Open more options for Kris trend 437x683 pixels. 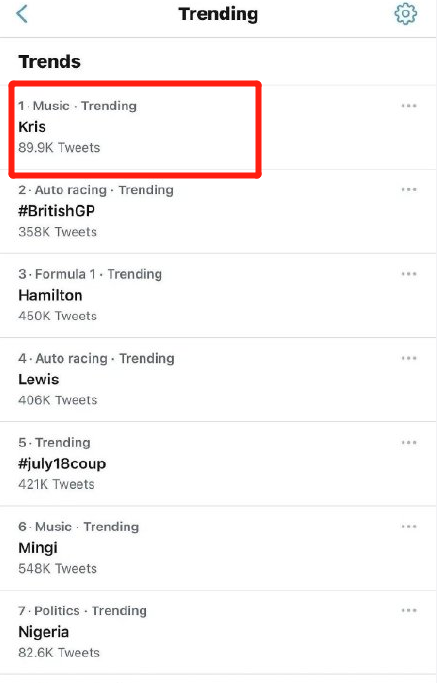(x=409, y=106)
